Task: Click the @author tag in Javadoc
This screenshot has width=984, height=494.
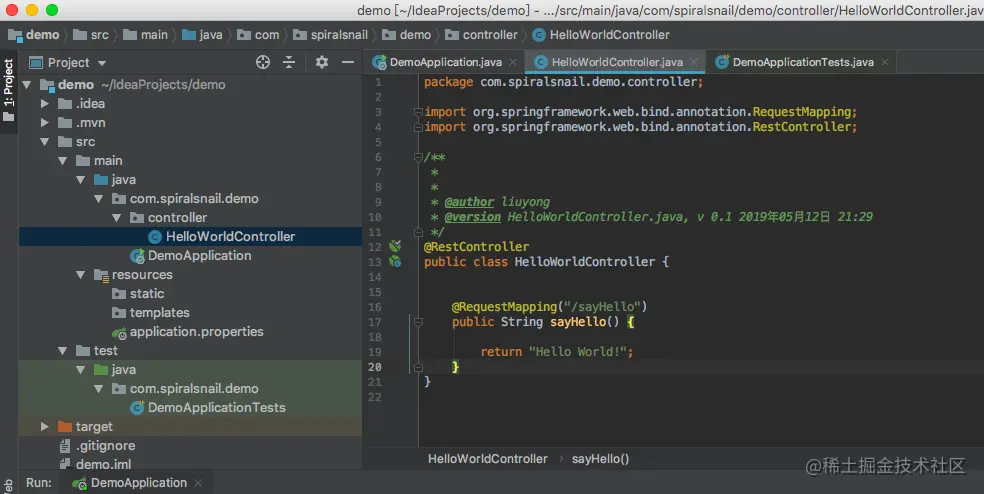Action: point(469,202)
